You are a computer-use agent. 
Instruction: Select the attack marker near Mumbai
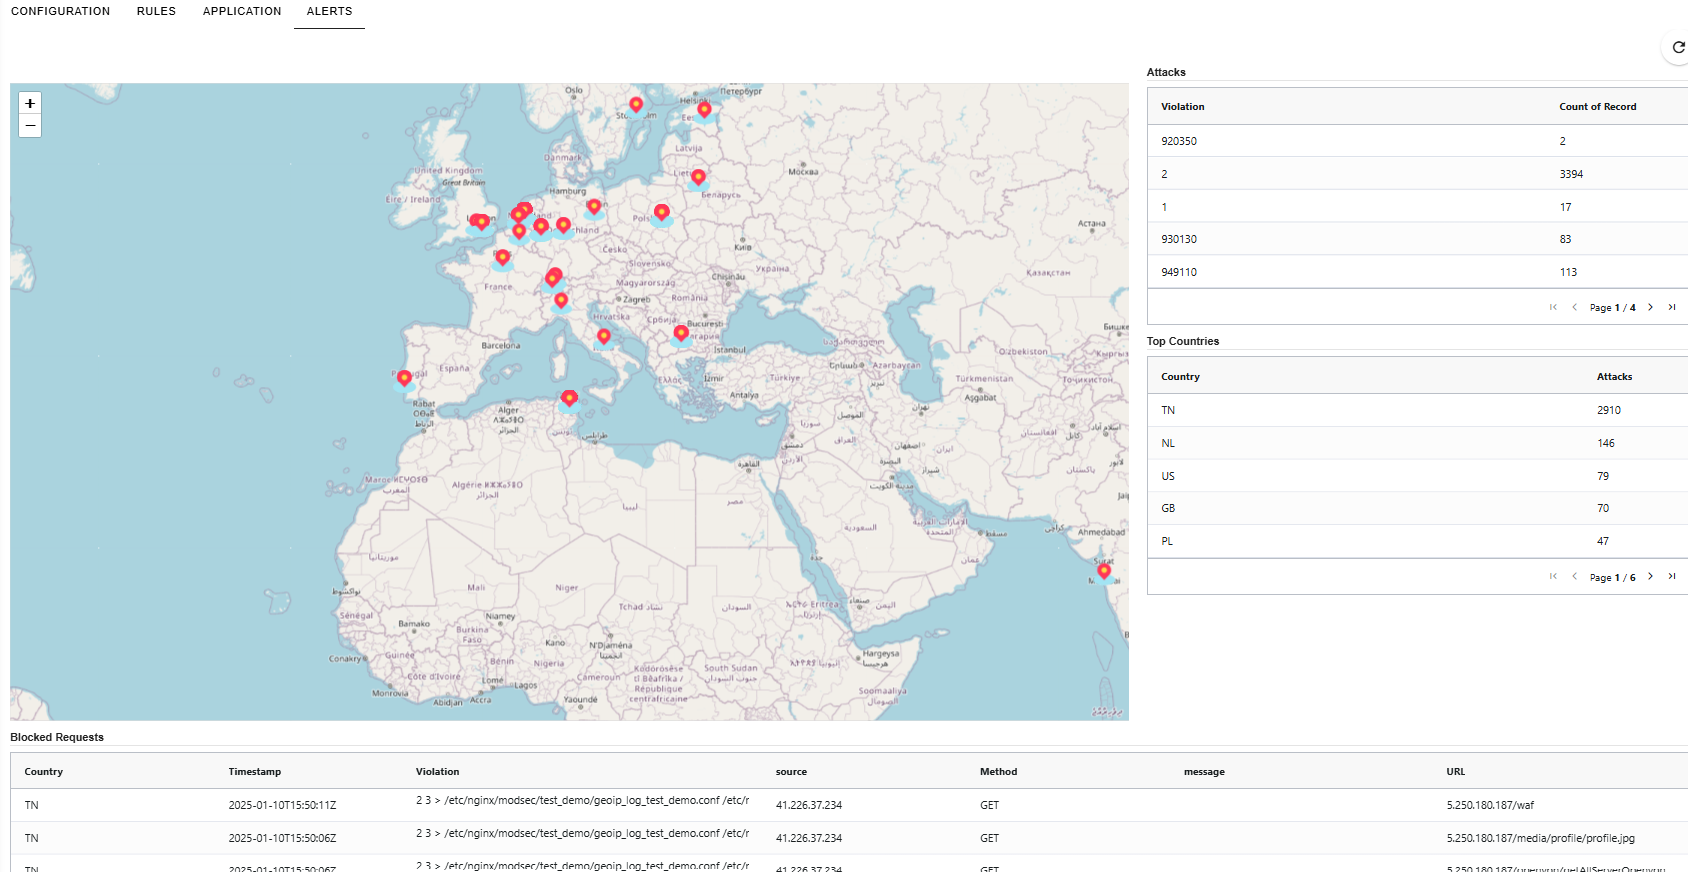point(1104,572)
